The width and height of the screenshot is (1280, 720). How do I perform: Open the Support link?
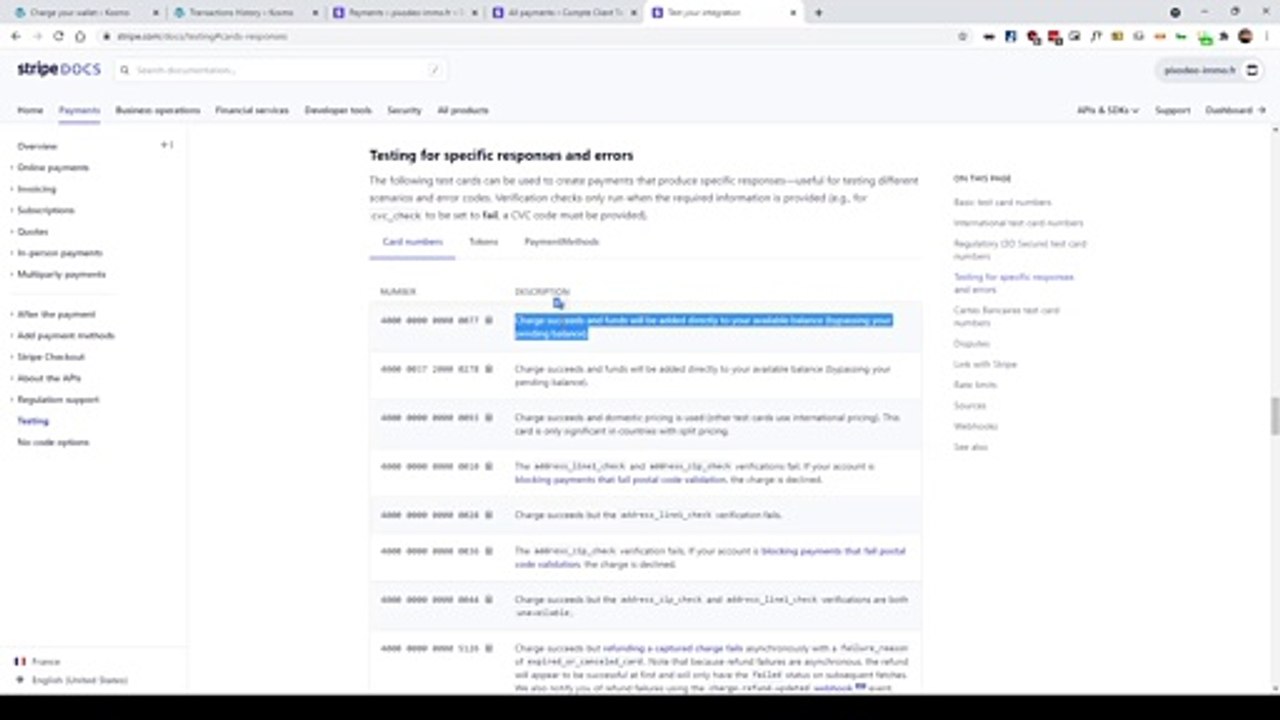coord(1172,110)
